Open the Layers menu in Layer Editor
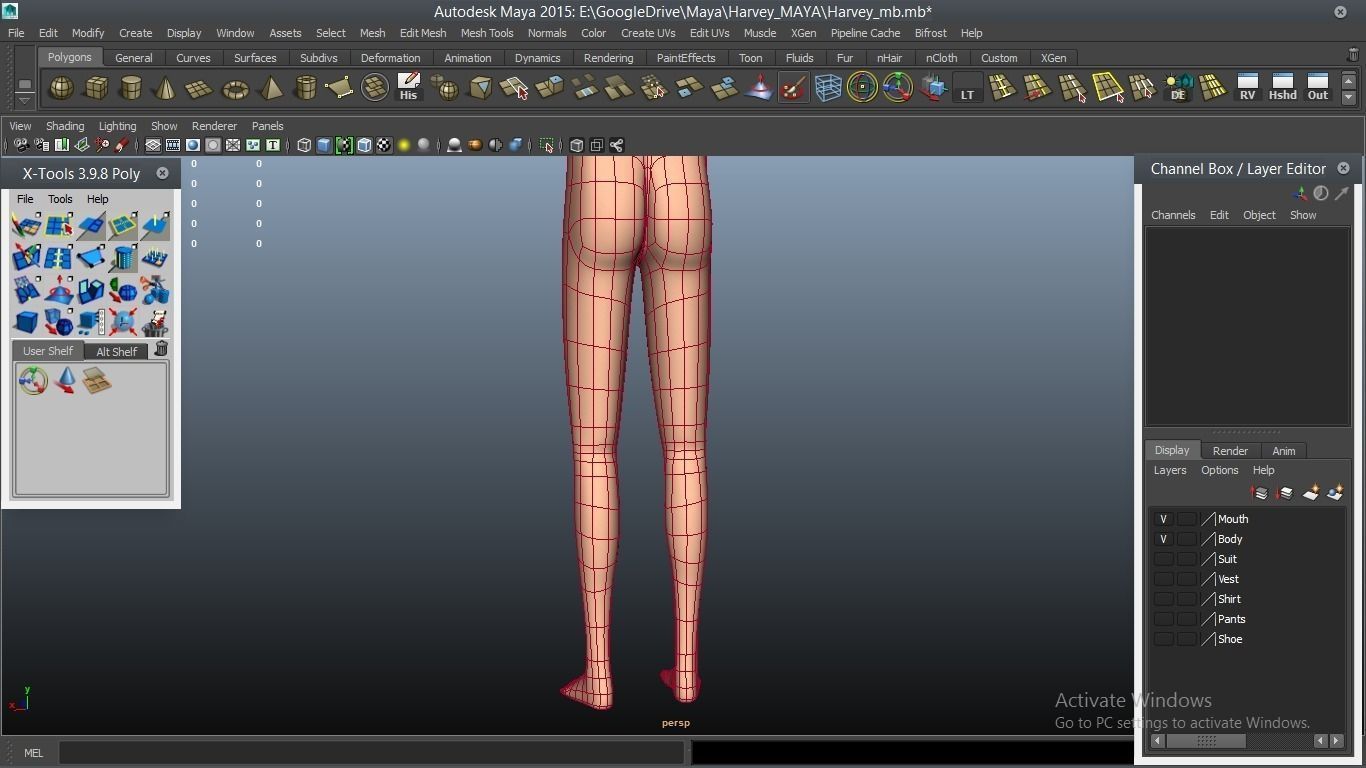Image resolution: width=1366 pixels, height=768 pixels. [1170, 470]
